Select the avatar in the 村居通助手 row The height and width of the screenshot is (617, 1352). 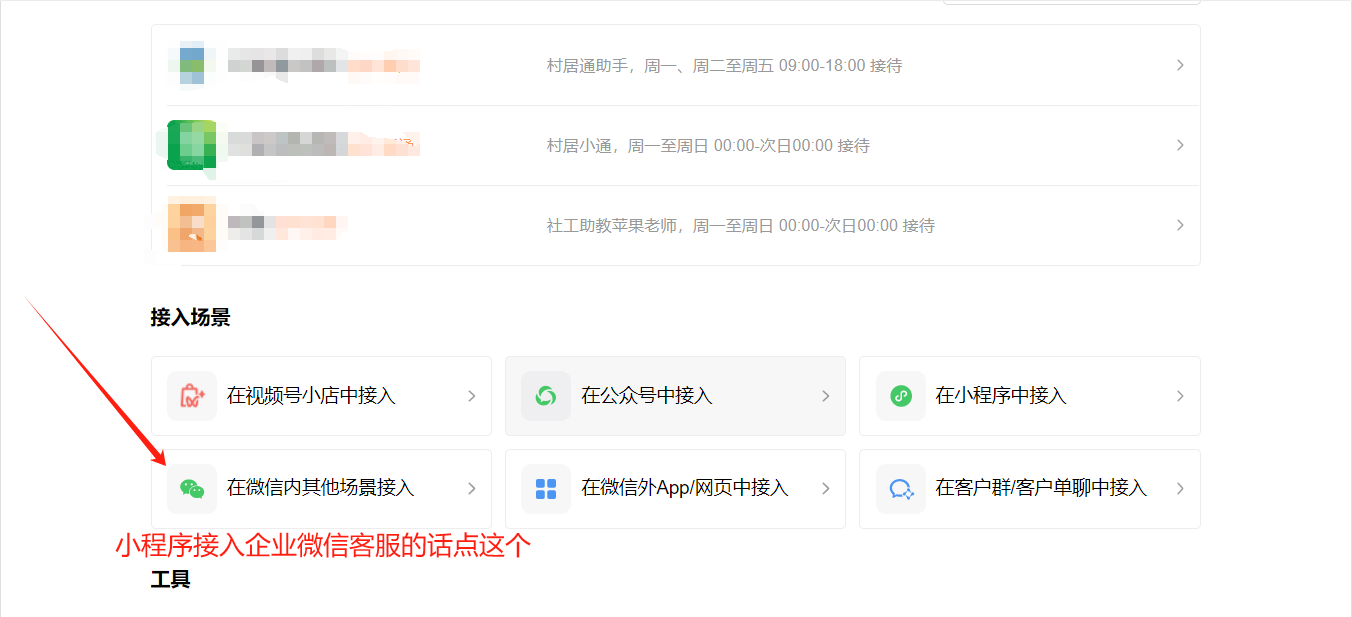pos(192,65)
